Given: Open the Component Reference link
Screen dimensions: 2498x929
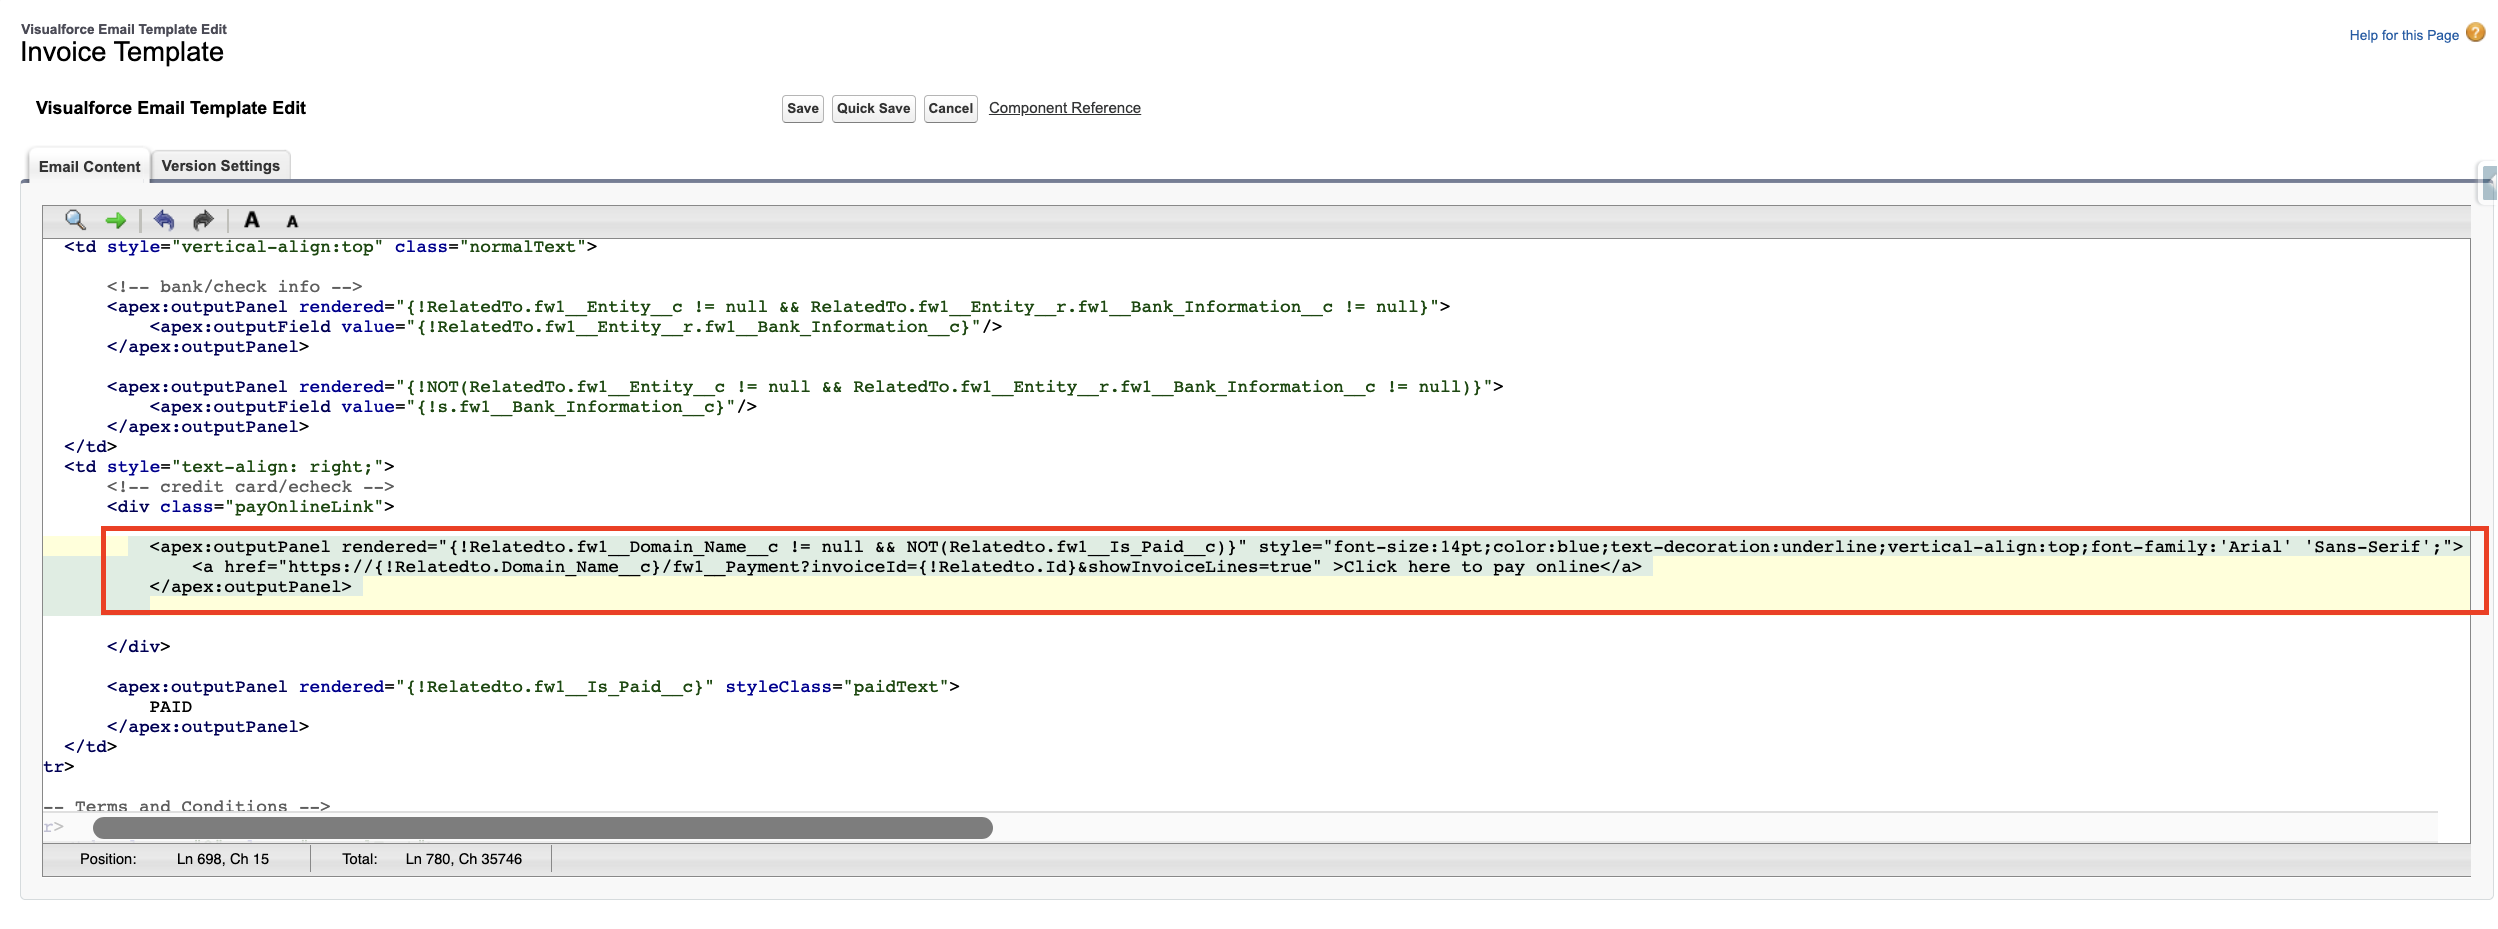Looking at the screenshot, I should click(x=1065, y=108).
